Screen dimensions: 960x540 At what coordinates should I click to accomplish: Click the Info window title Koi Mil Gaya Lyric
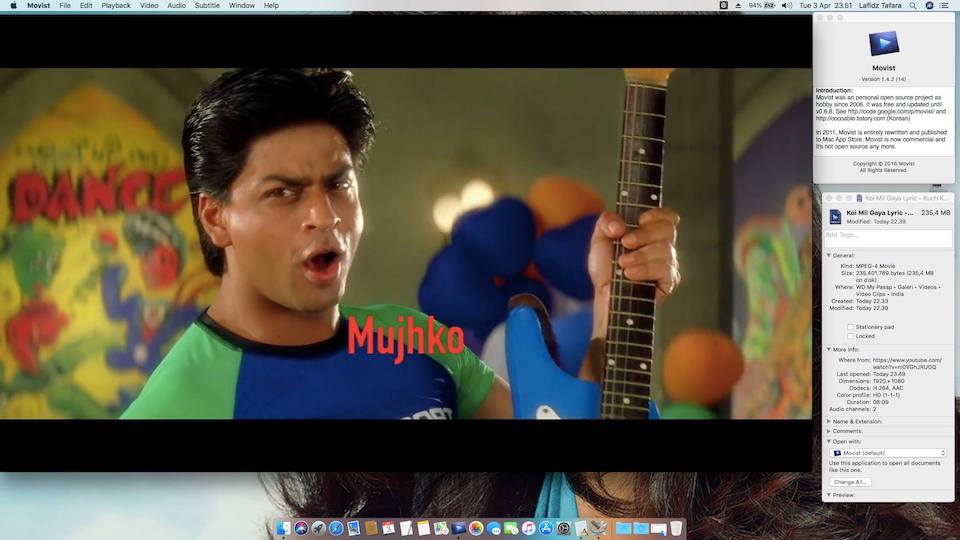click(906, 198)
